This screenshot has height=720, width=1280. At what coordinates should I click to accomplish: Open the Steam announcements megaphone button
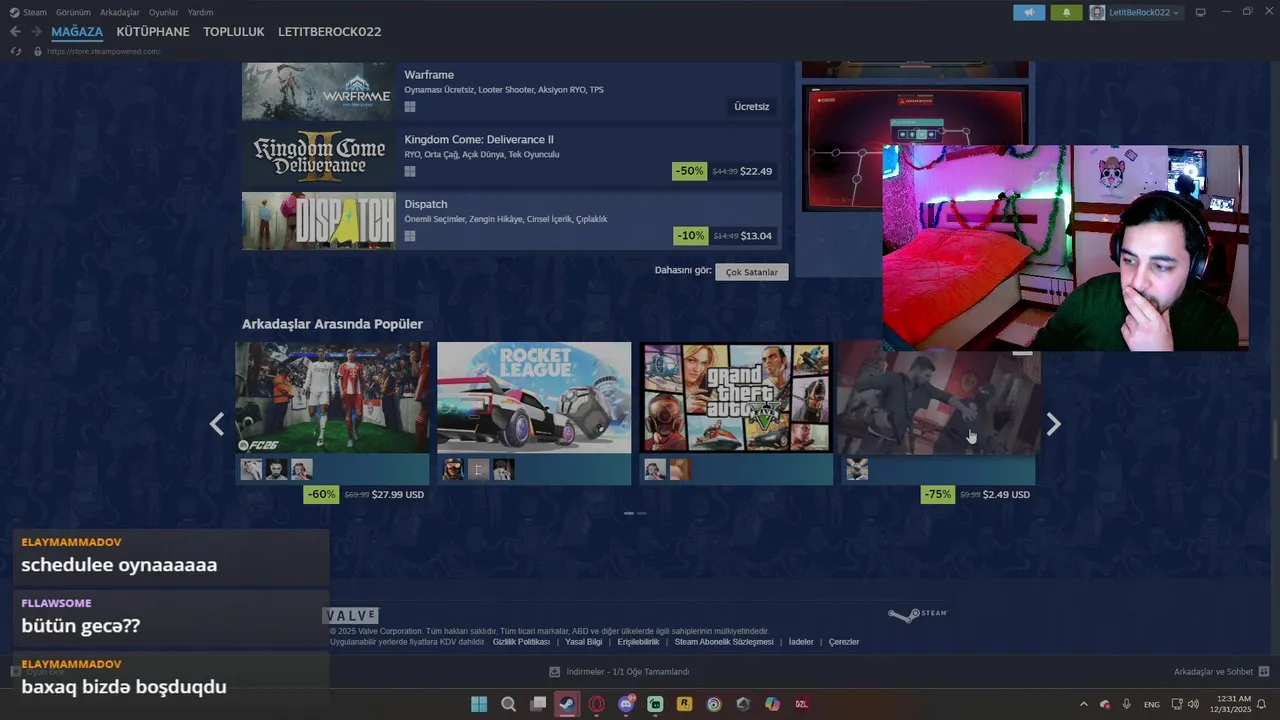coord(1029,12)
